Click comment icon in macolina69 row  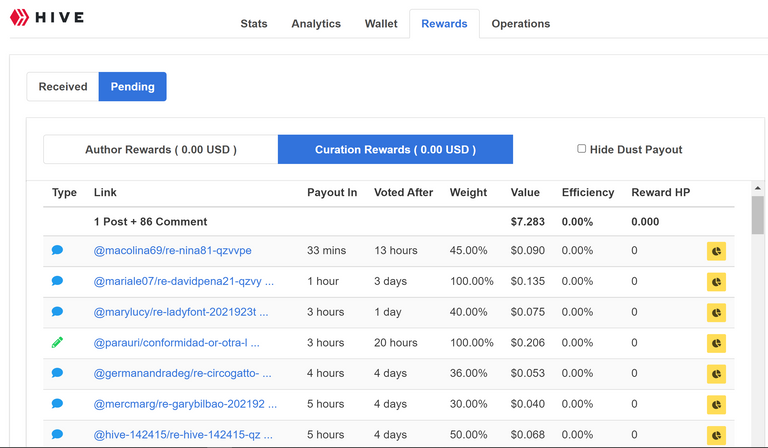pos(57,250)
